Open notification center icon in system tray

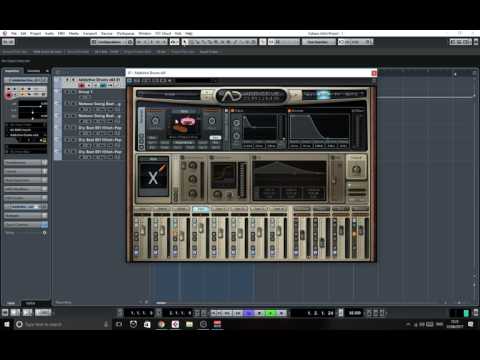pyautogui.click(x=471, y=324)
